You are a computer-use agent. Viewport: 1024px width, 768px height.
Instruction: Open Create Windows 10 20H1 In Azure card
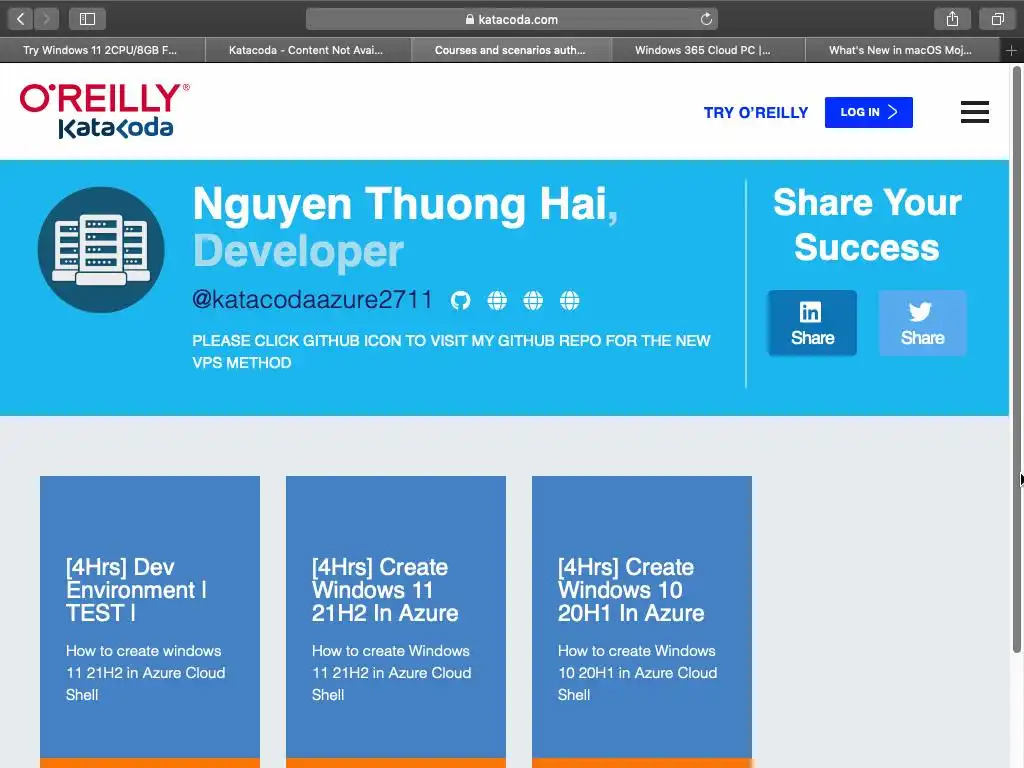click(642, 622)
